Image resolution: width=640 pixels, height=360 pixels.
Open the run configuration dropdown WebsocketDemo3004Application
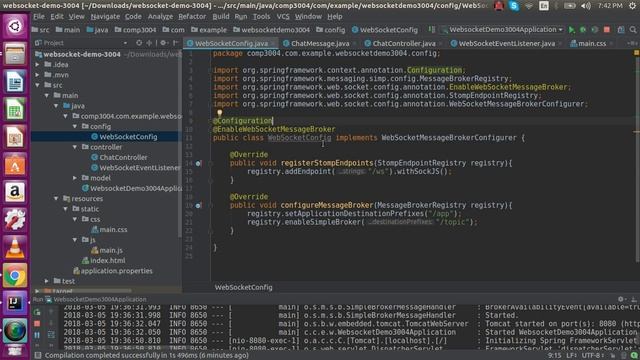click(503, 30)
